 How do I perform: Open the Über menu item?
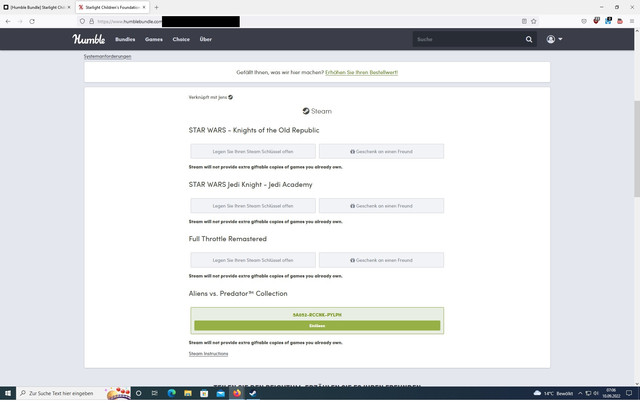tap(206, 39)
